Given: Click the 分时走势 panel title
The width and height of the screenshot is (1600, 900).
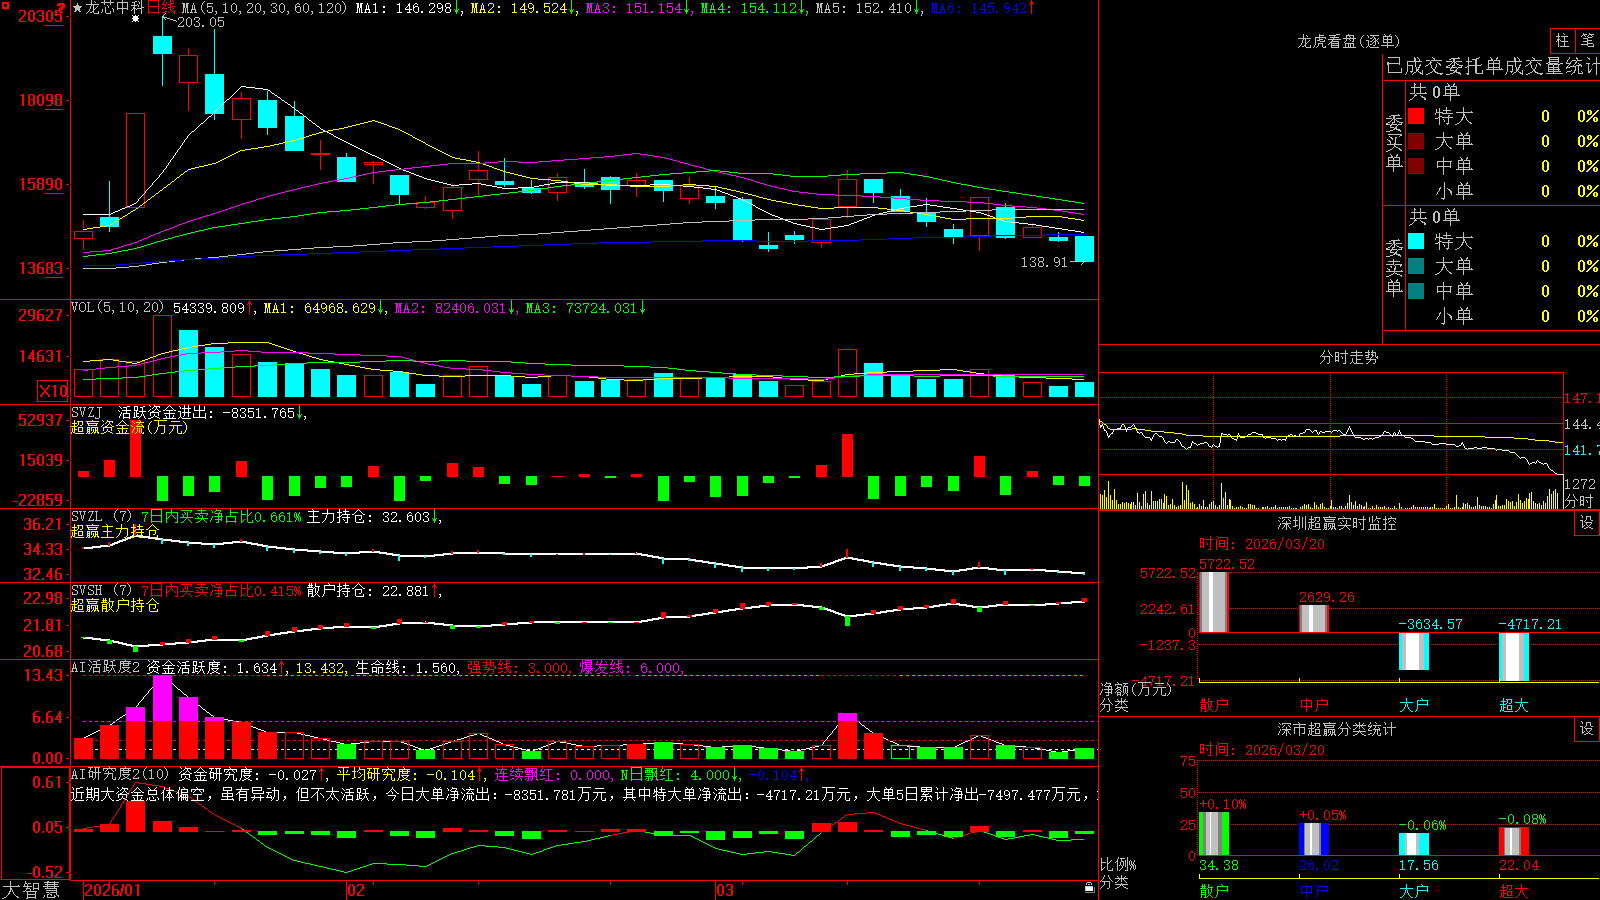Looking at the screenshot, I should [x=1349, y=357].
